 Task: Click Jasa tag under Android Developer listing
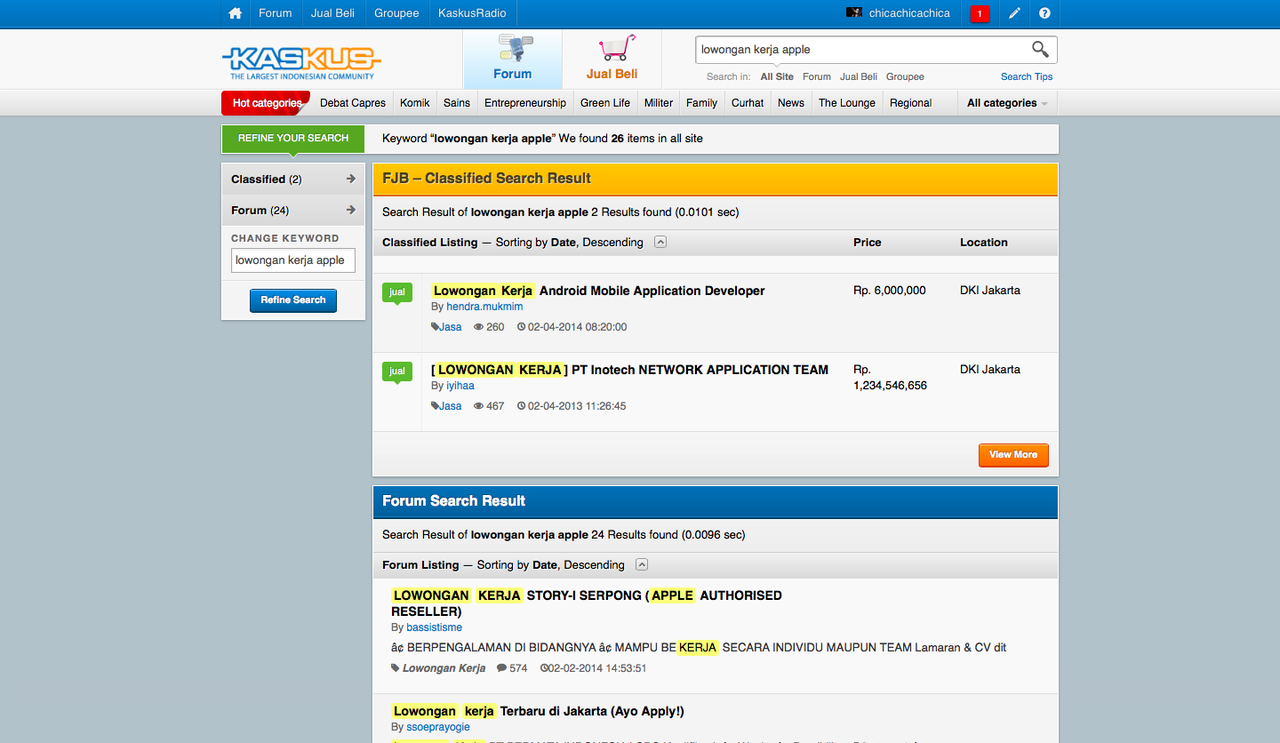[x=450, y=327]
